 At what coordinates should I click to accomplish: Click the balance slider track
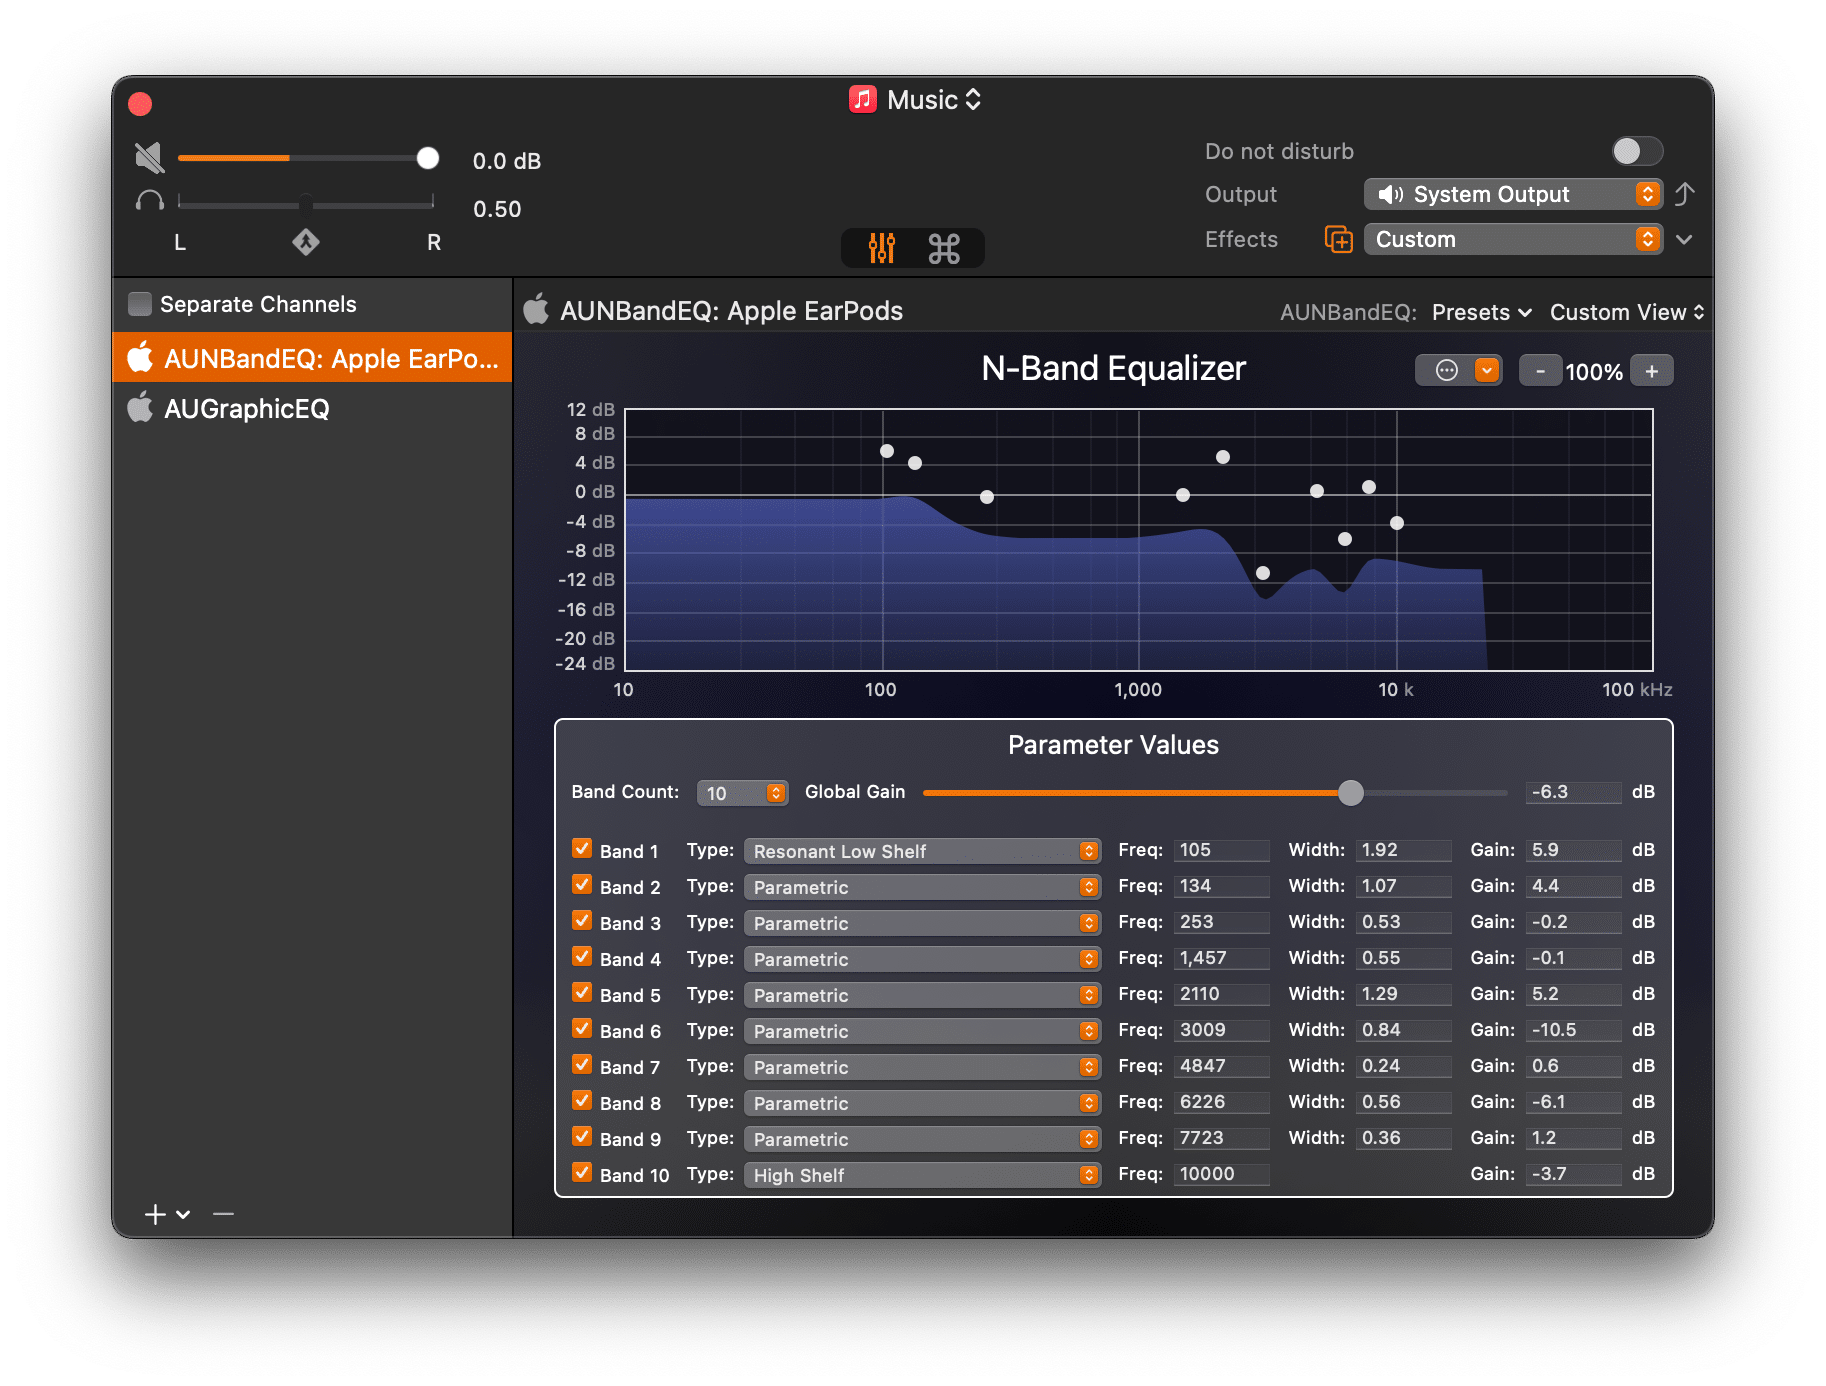tap(306, 203)
